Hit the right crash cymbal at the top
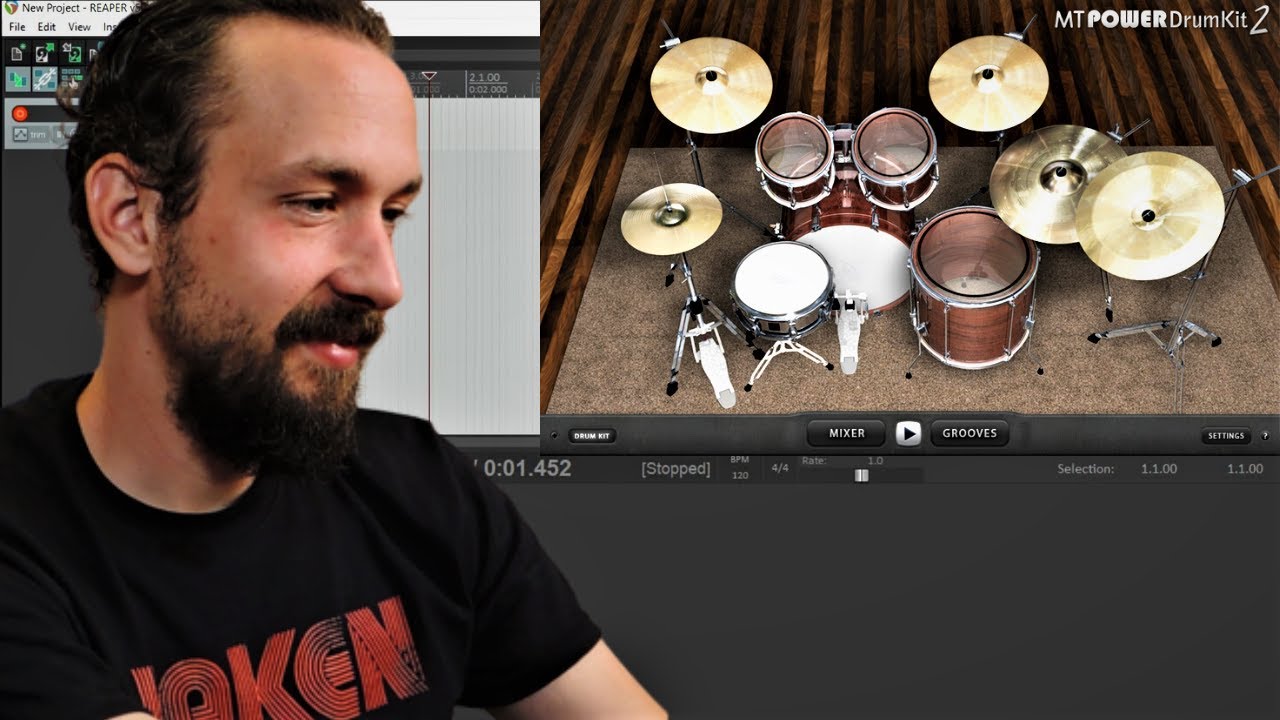Screen dimensions: 1280x720 (x=988, y=81)
